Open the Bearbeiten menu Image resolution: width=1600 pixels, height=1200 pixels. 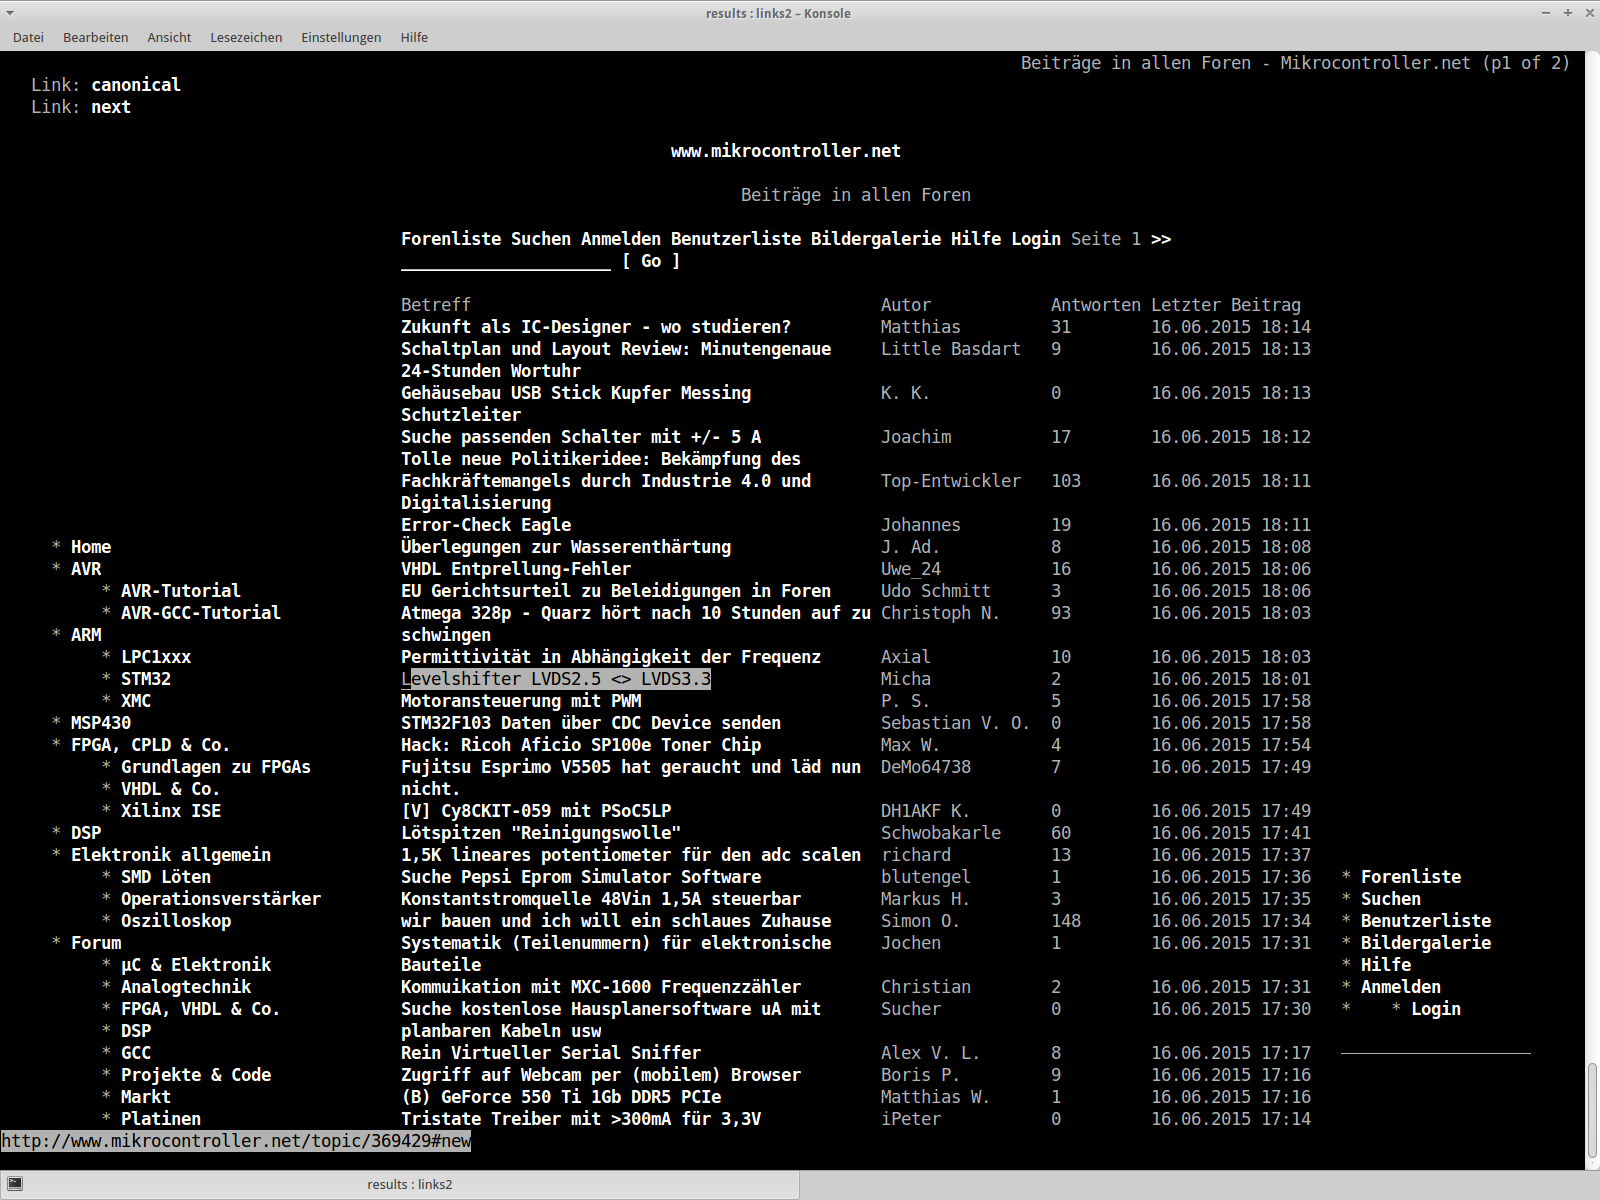click(95, 37)
